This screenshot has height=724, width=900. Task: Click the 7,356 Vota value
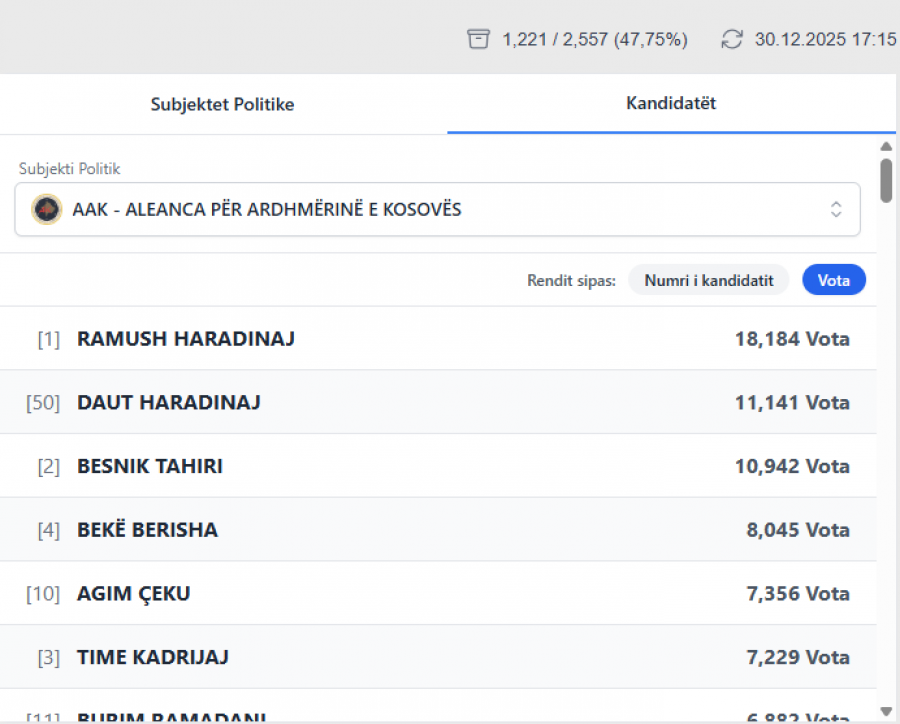[798, 594]
